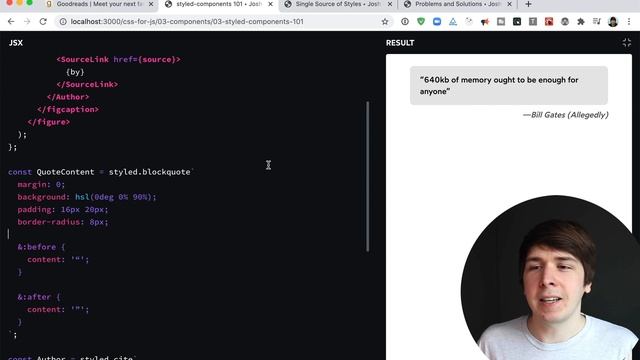Open the red square extension icon
The image size is (640, 360).
tap(549, 22)
